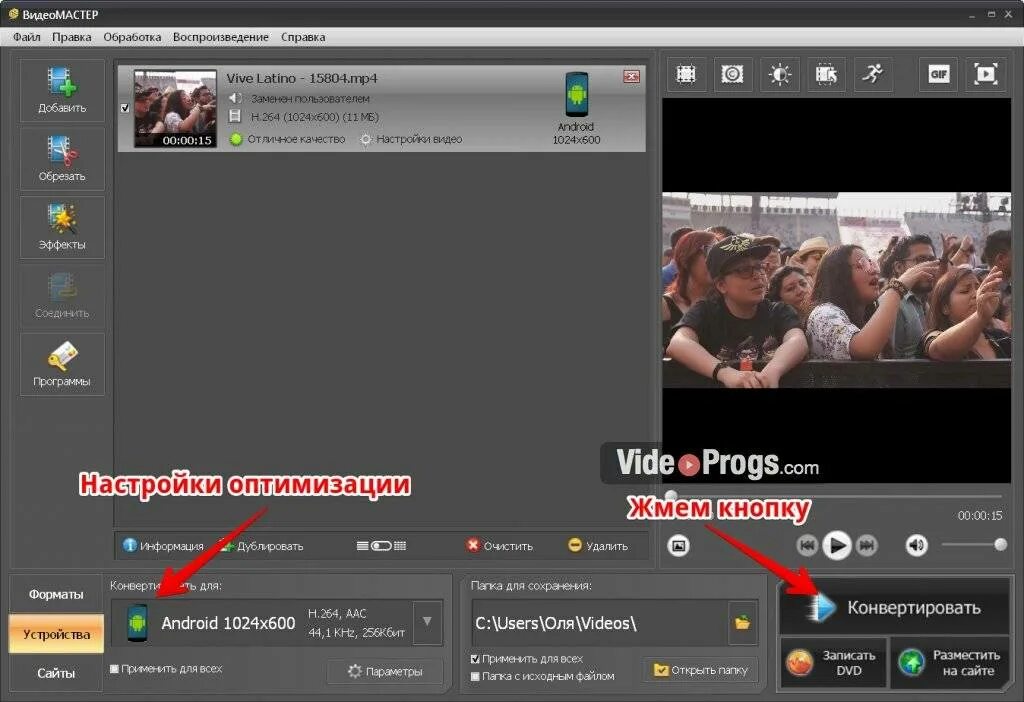Click the Конвертировать button
The image size is (1024, 702).
[x=895, y=607]
